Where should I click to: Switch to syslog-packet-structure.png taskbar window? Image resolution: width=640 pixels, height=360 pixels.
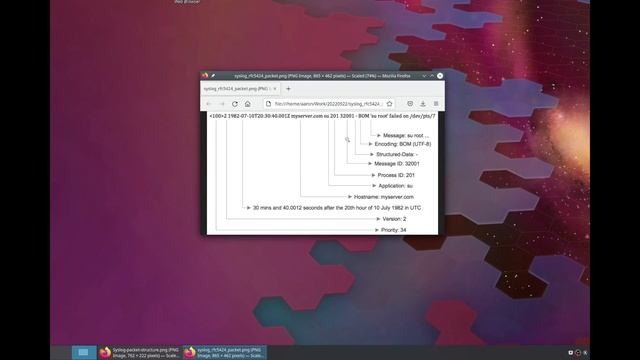pyautogui.click(x=140, y=353)
